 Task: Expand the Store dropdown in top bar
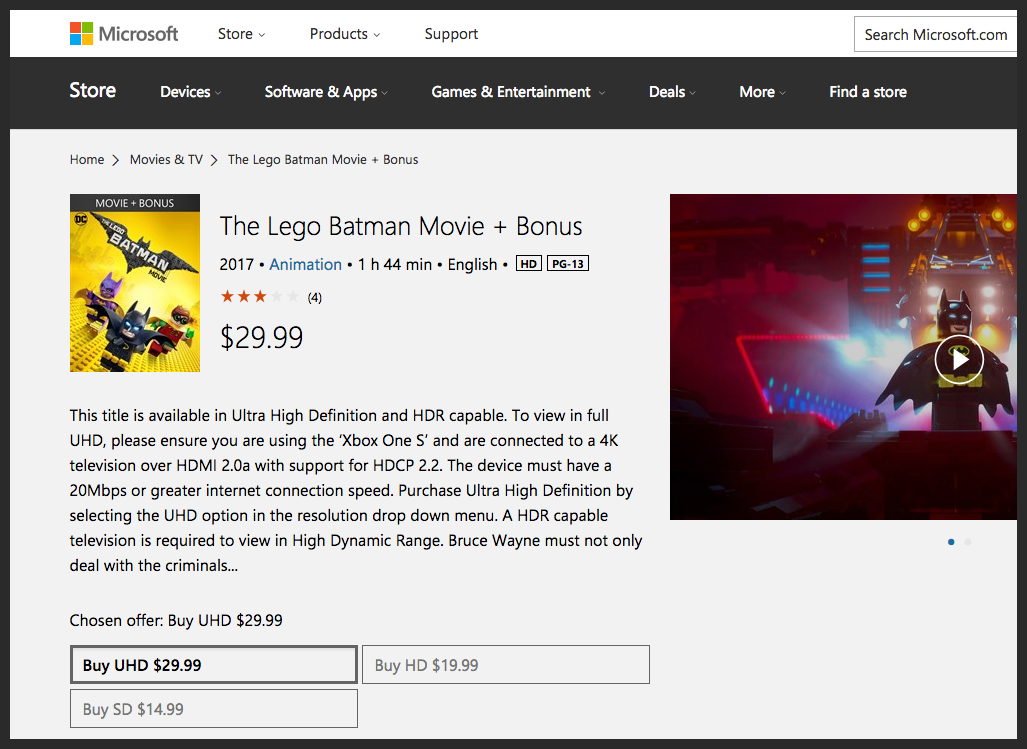tap(241, 34)
